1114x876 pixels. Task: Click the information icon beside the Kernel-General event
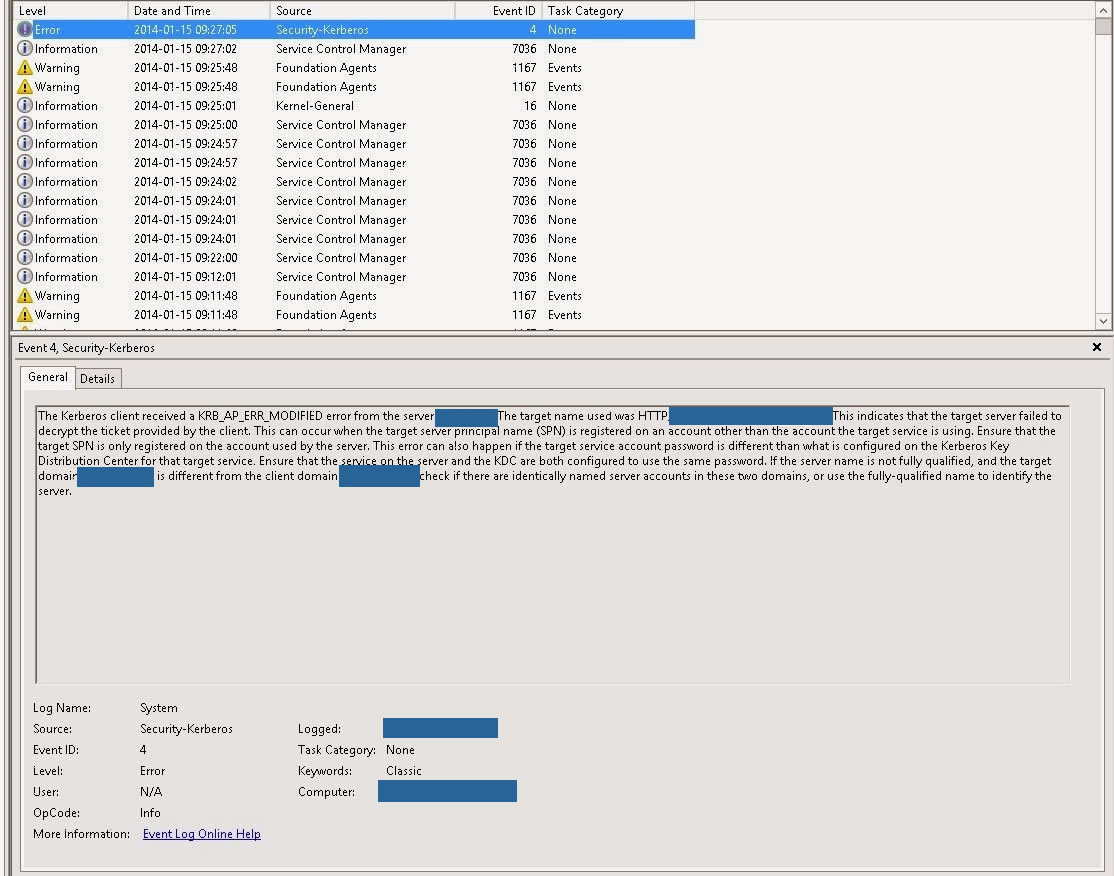tap(25, 106)
